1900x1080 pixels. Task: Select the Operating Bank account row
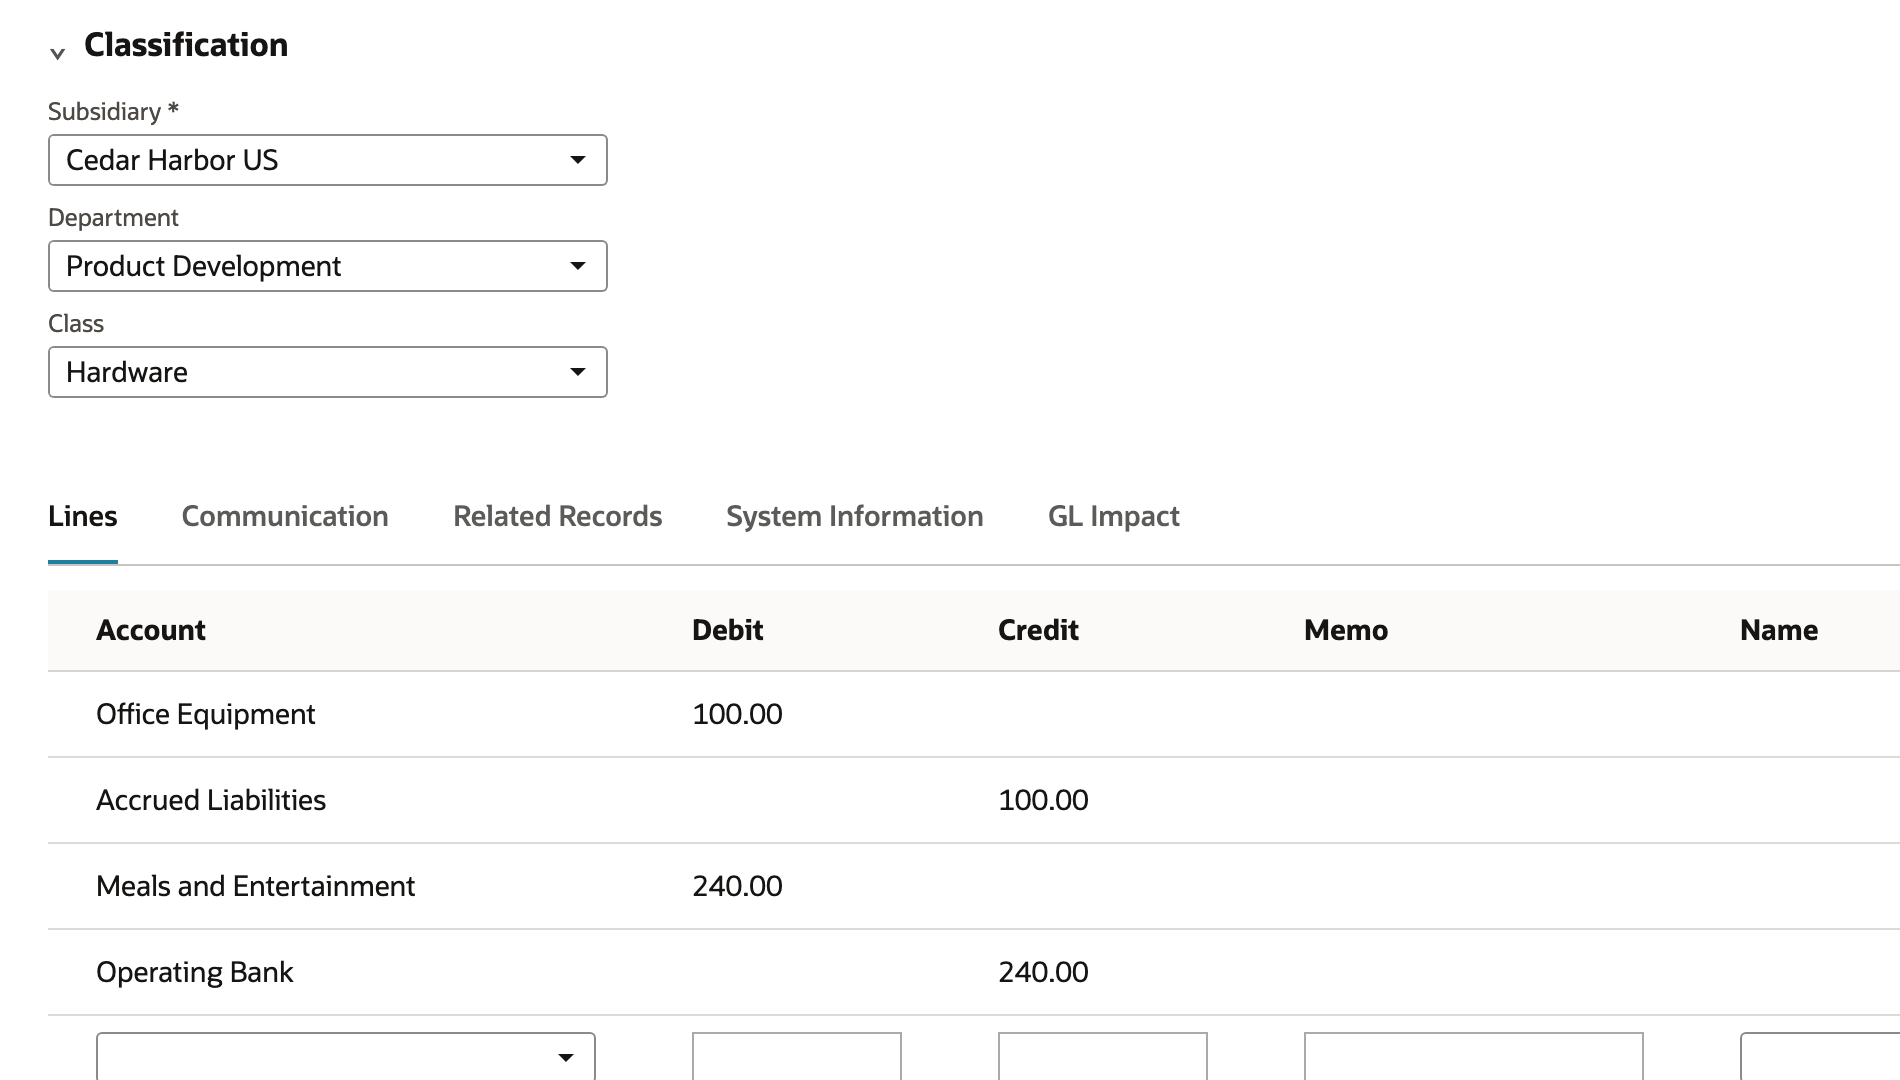(x=974, y=972)
